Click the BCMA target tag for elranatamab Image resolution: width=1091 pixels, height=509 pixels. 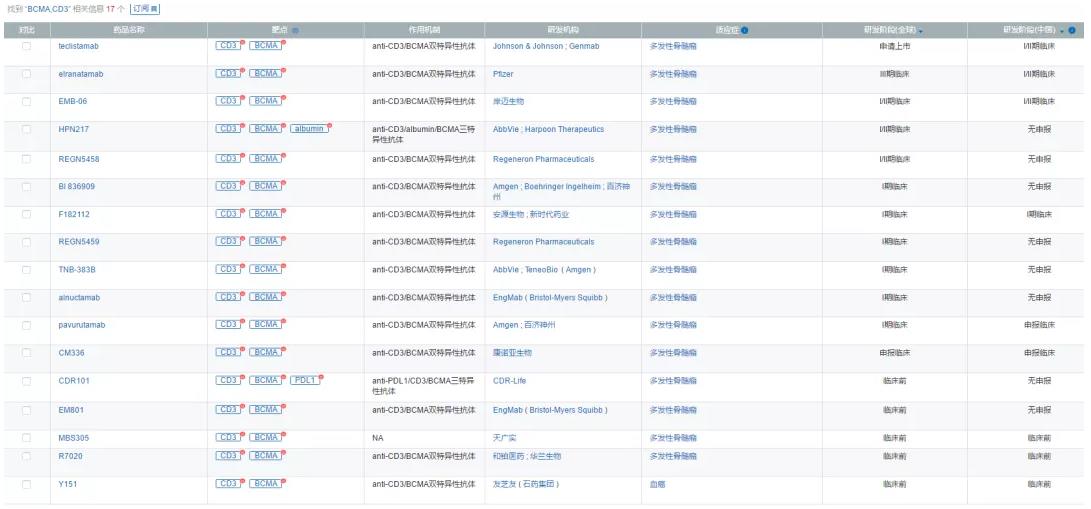(265, 73)
